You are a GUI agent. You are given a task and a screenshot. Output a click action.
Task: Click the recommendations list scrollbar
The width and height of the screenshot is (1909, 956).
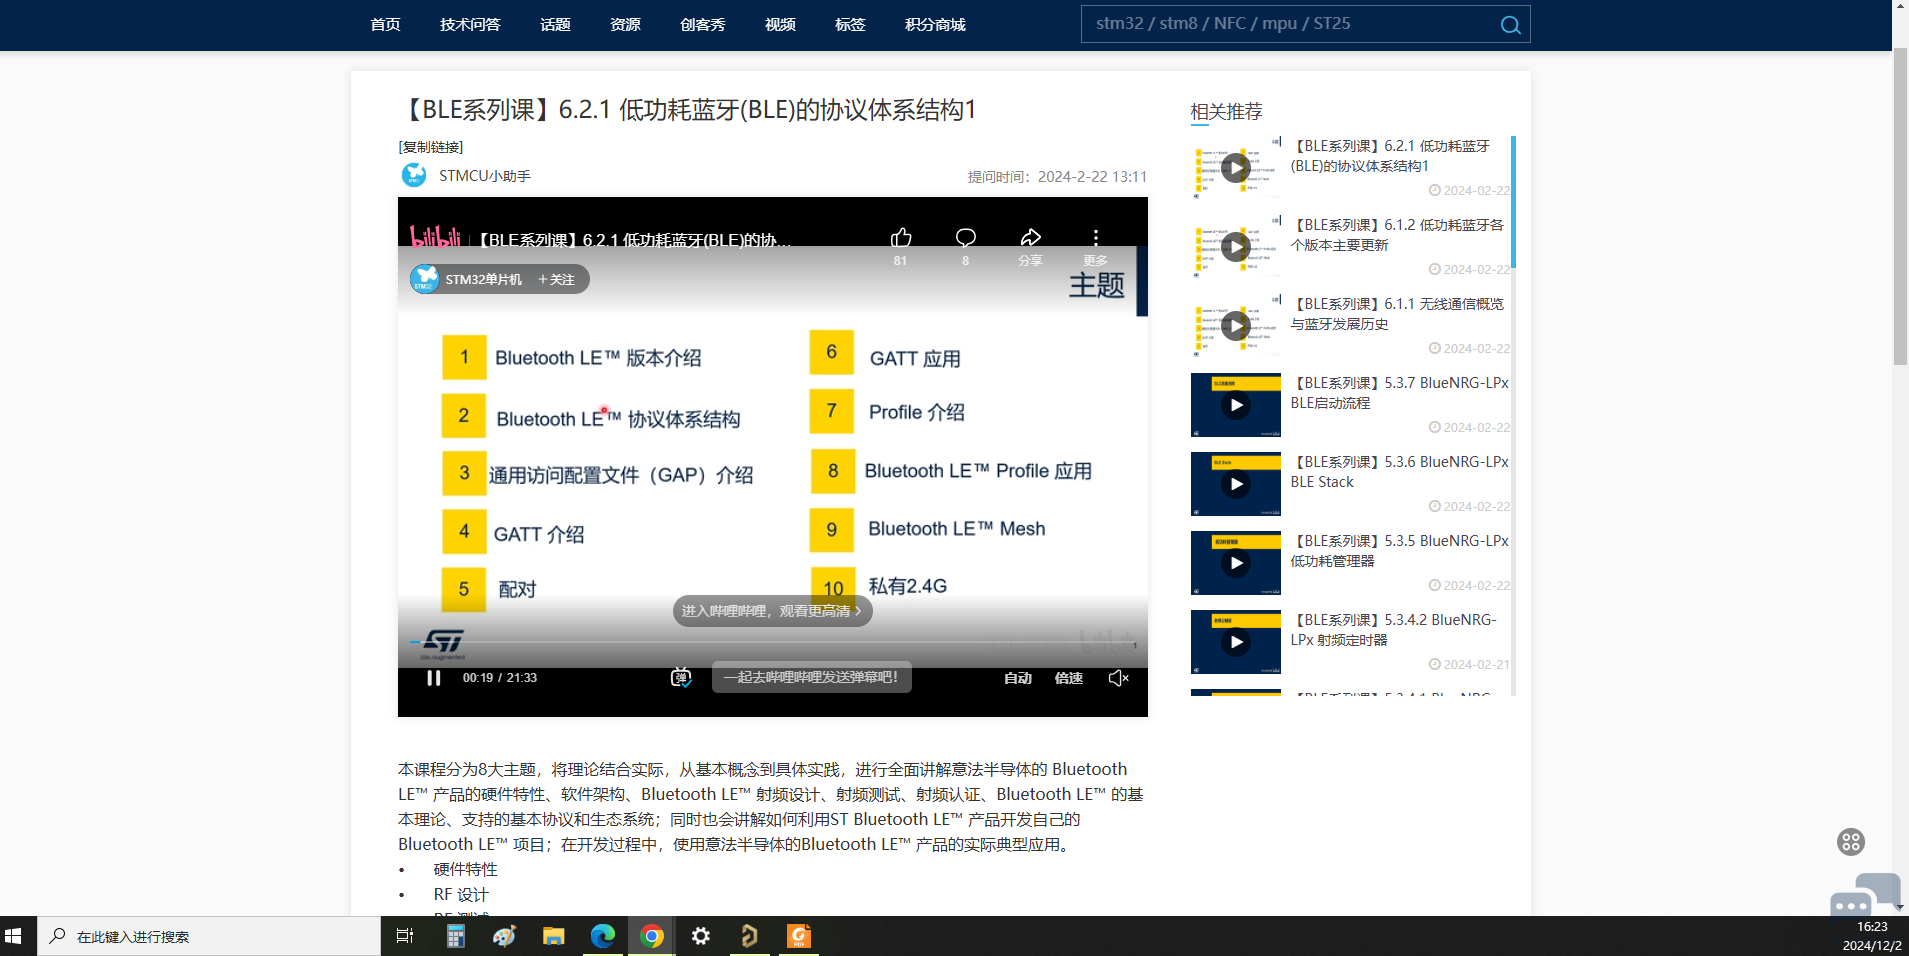click(1513, 202)
